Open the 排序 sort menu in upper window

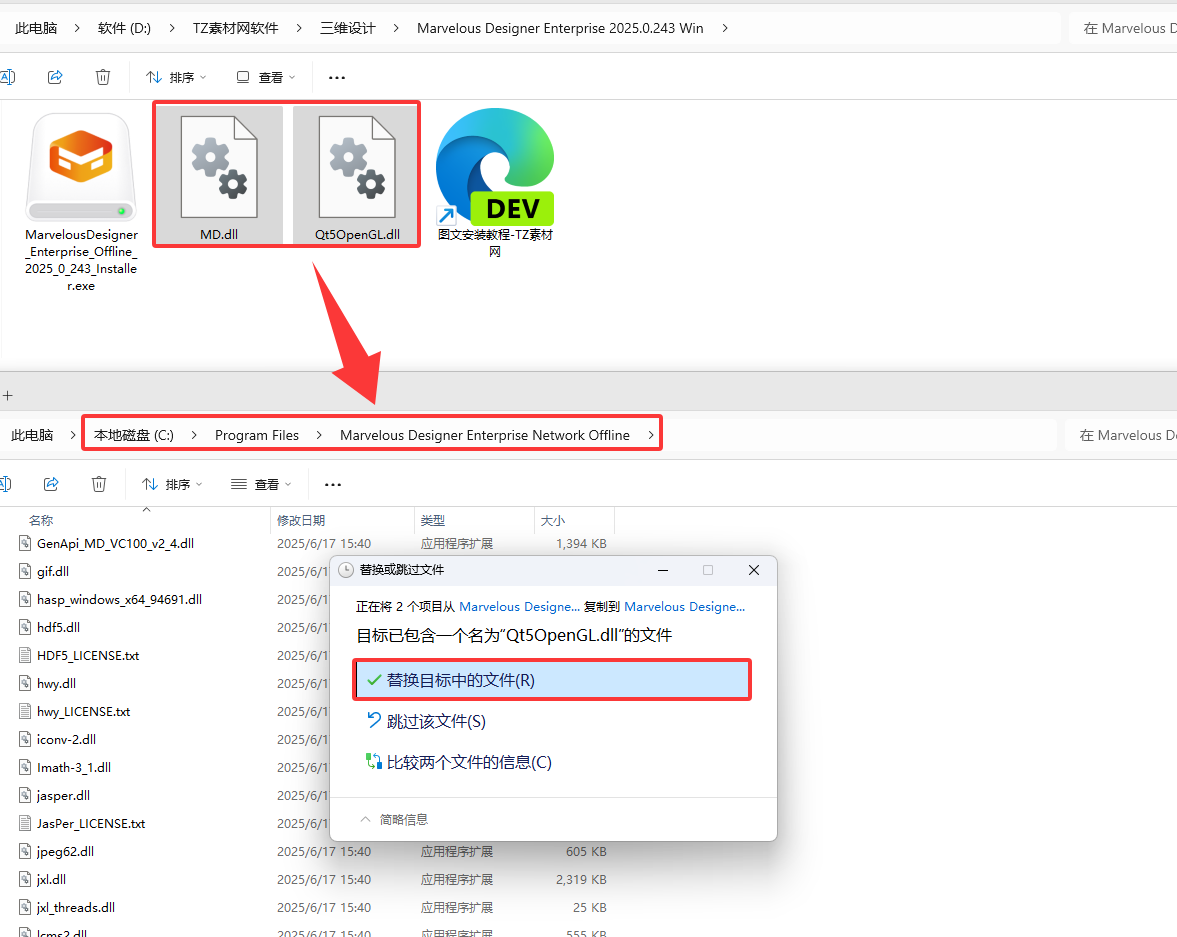(x=176, y=77)
